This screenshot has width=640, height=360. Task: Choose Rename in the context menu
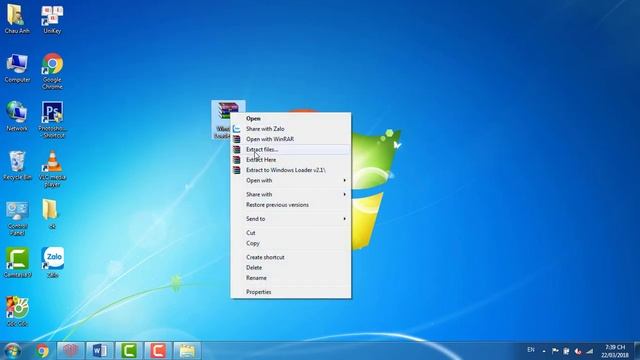(291, 278)
